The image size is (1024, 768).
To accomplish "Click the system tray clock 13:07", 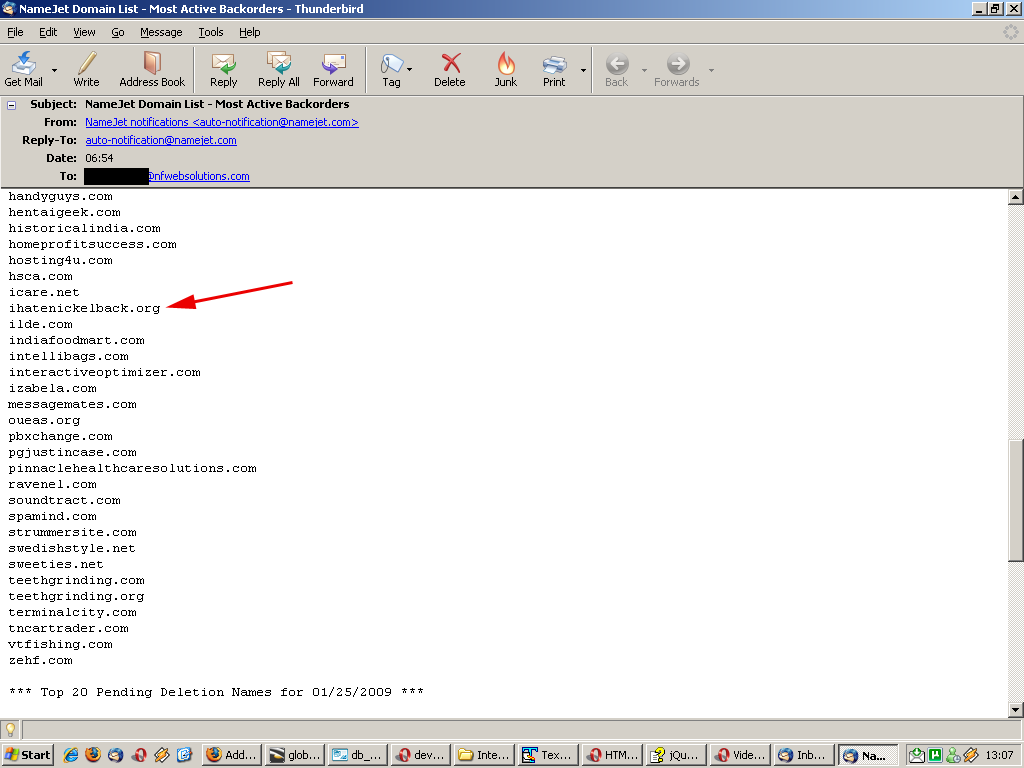I will coord(999,756).
